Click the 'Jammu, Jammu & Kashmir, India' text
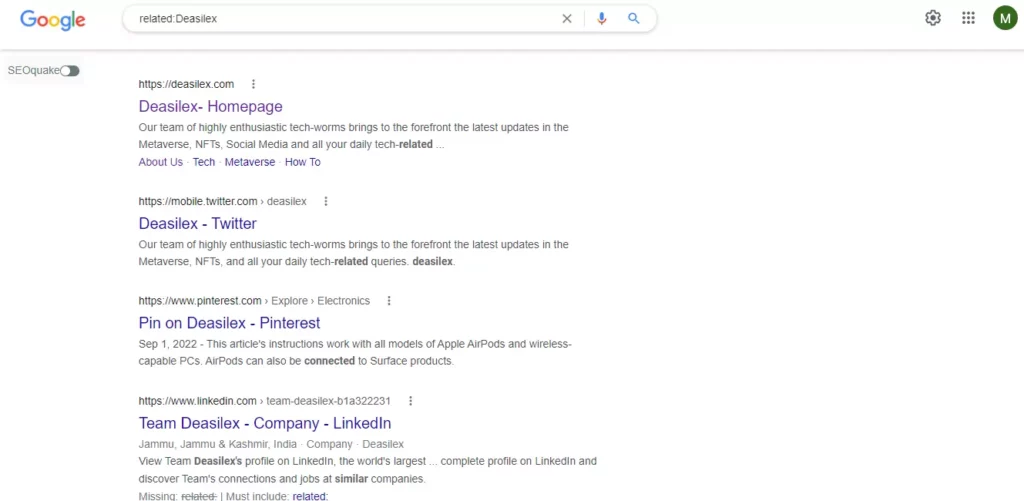Viewport: 1024px width, 501px height. pyautogui.click(x=218, y=444)
